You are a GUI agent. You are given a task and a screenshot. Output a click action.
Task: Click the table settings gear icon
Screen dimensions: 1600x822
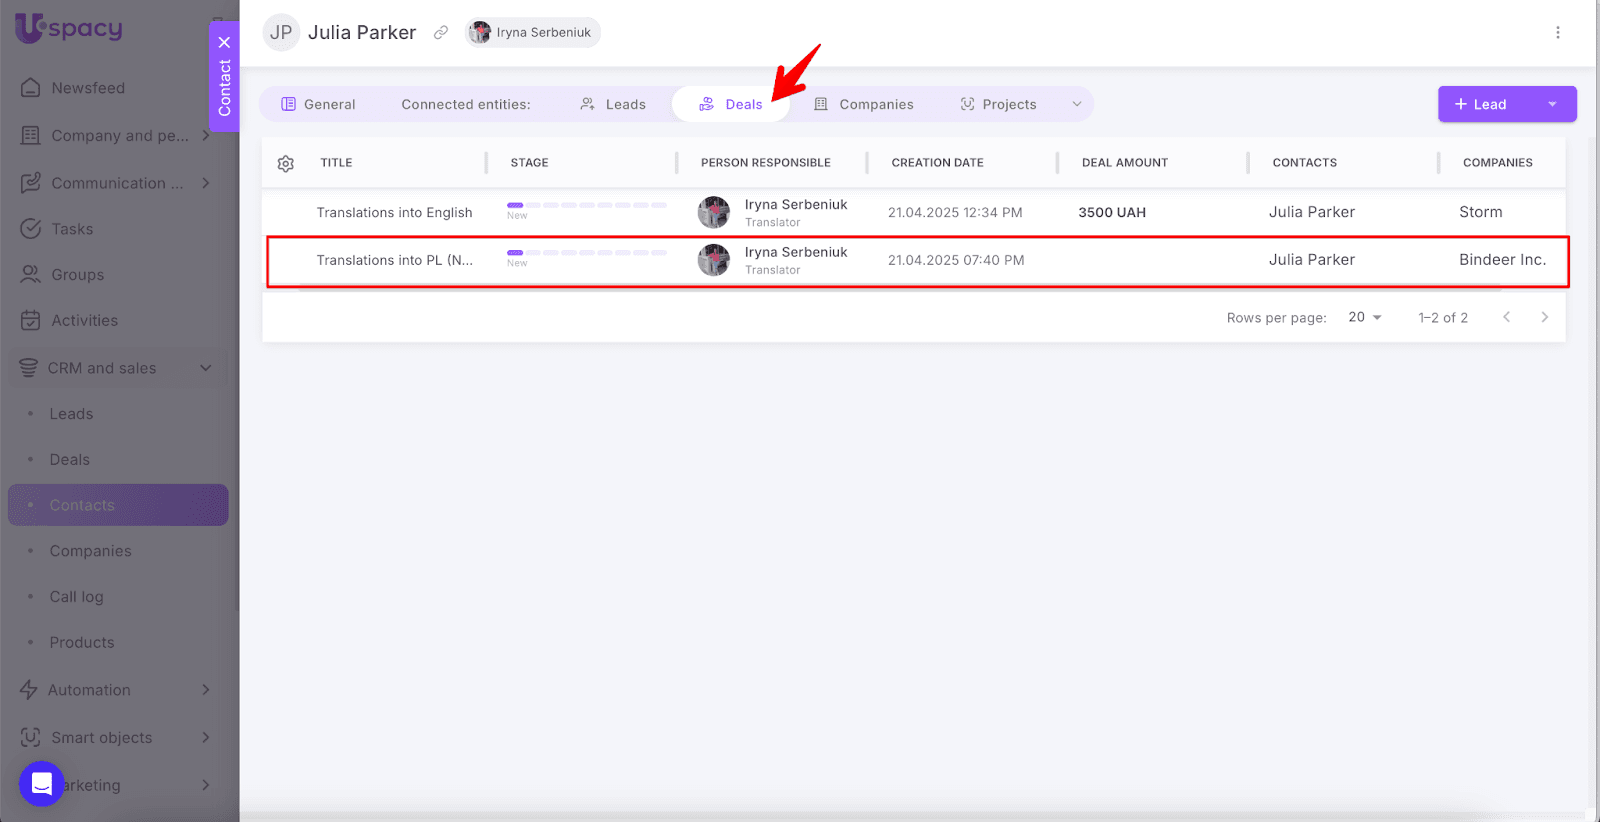pos(286,164)
